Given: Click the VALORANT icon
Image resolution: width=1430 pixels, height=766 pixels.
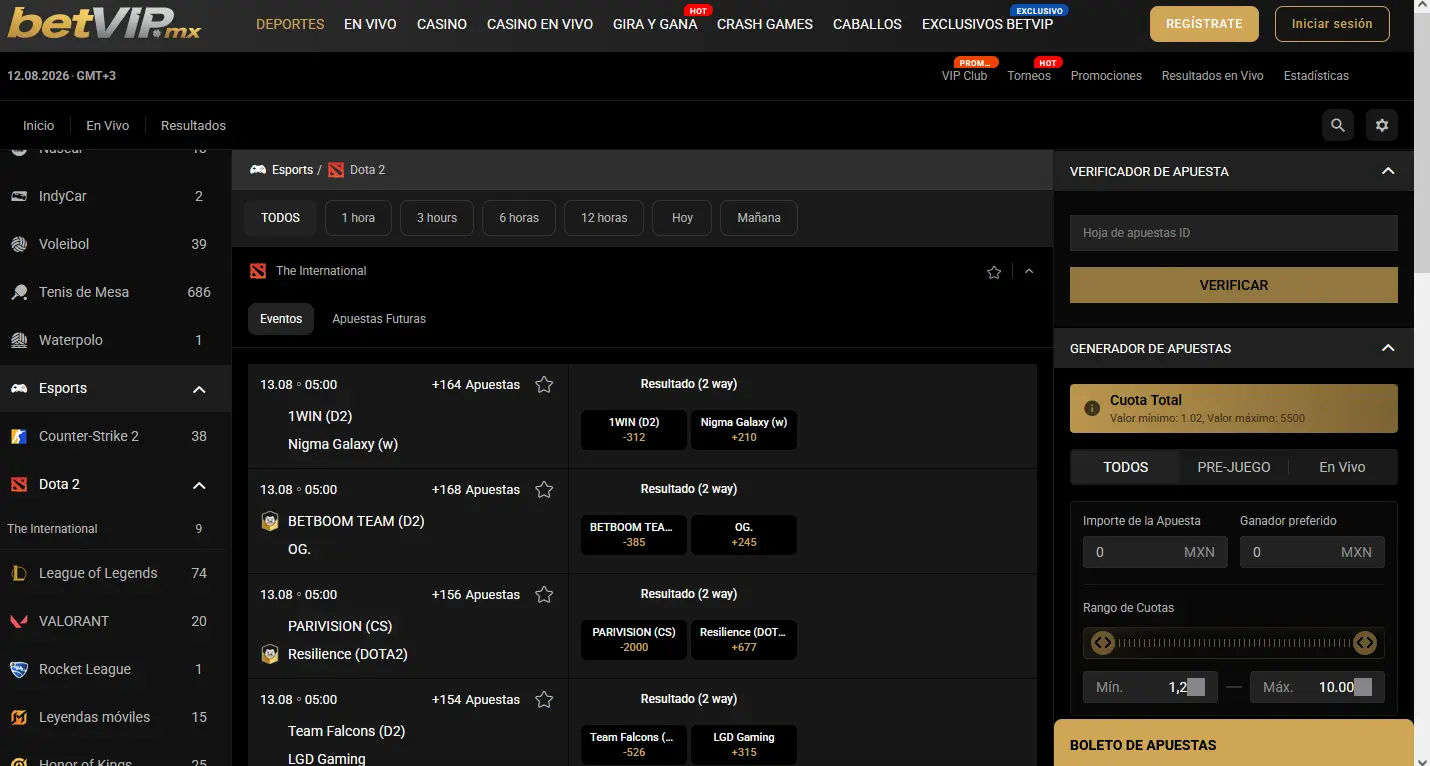Looking at the screenshot, I should pos(19,621).
